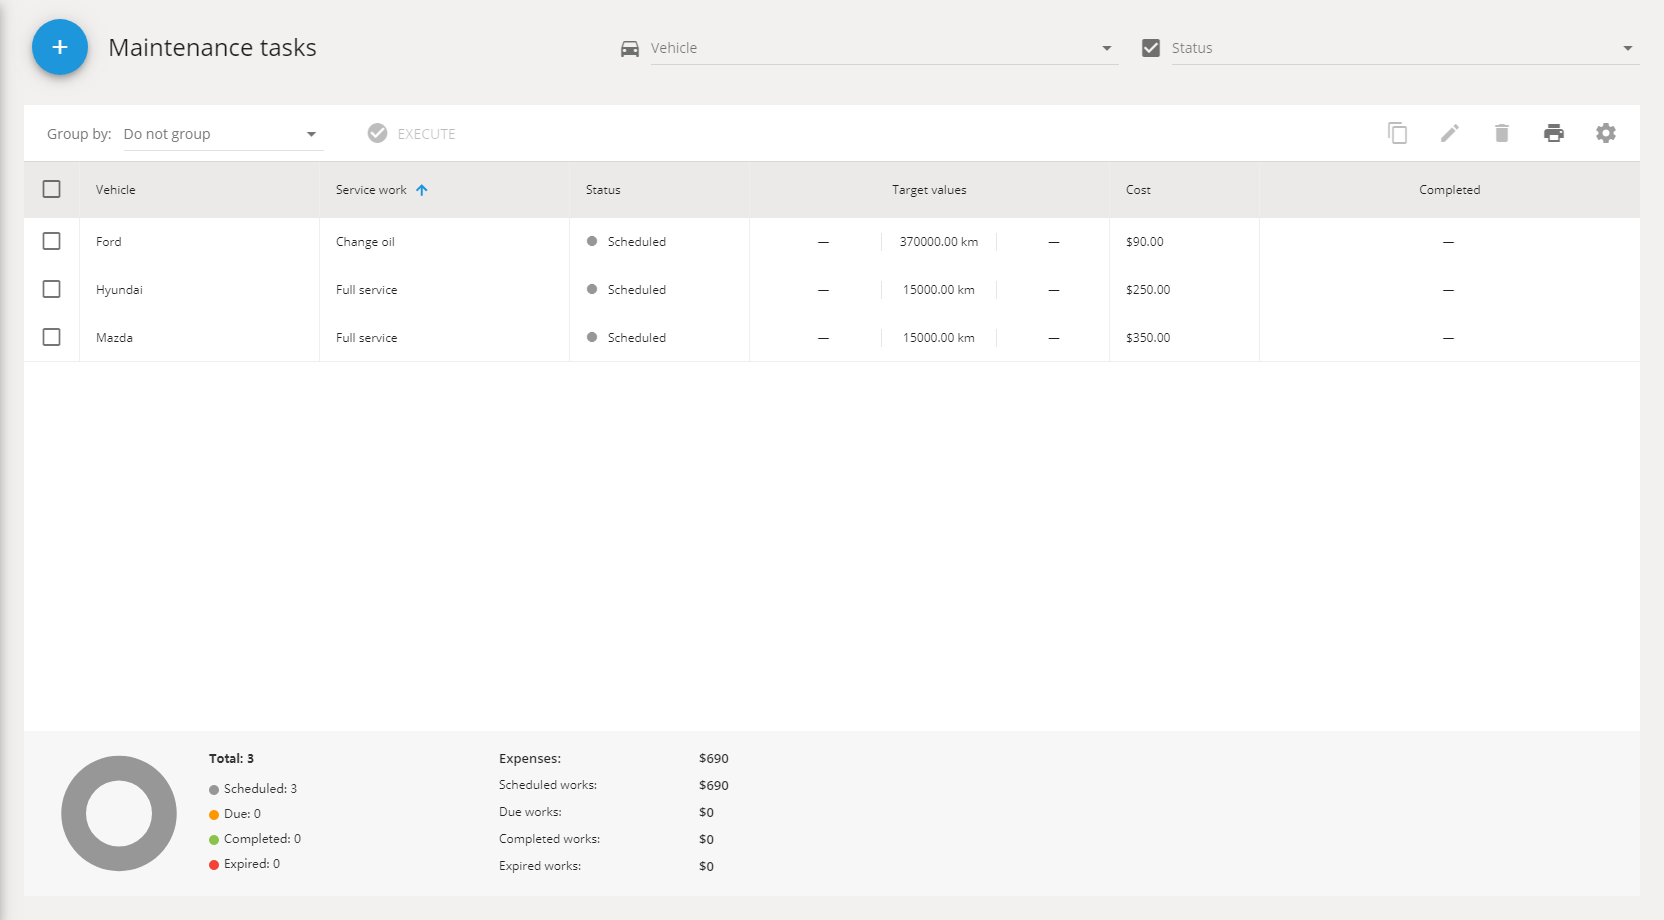Click the sort arrow next to Service work

(x=422, y=190)
